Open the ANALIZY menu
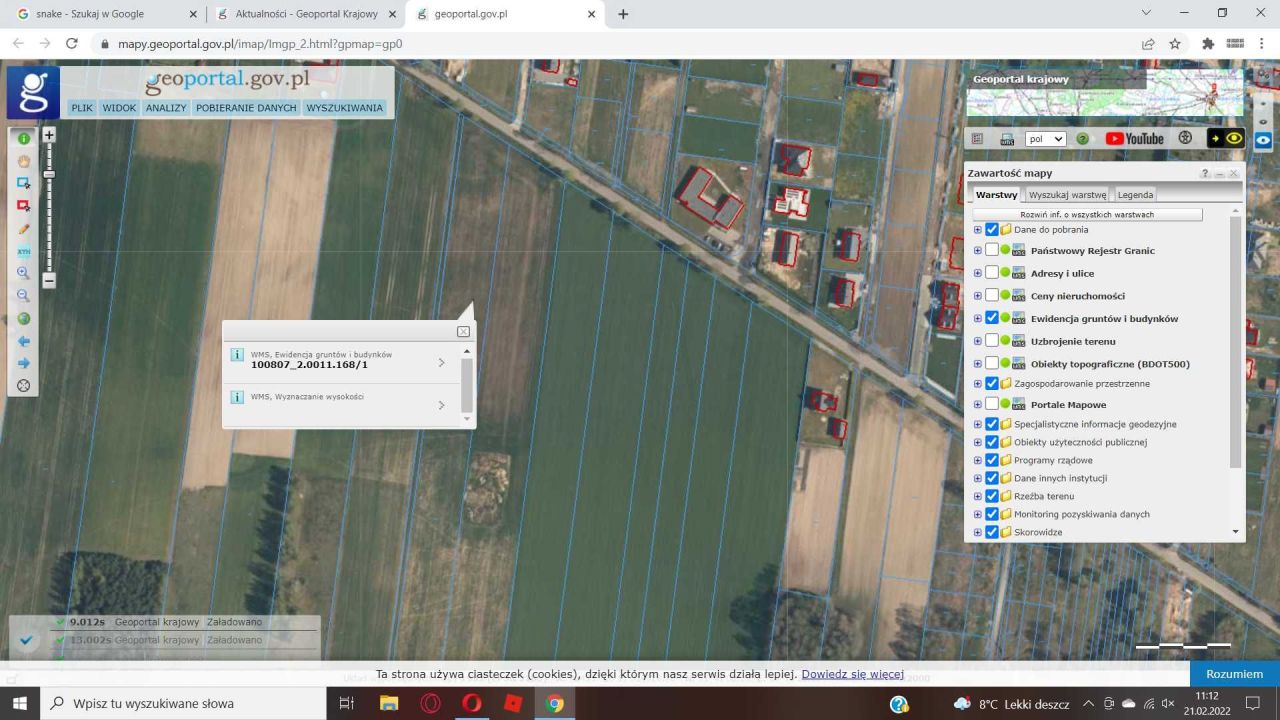This screenshot has height=720, width=1280. tap(166, 108)
